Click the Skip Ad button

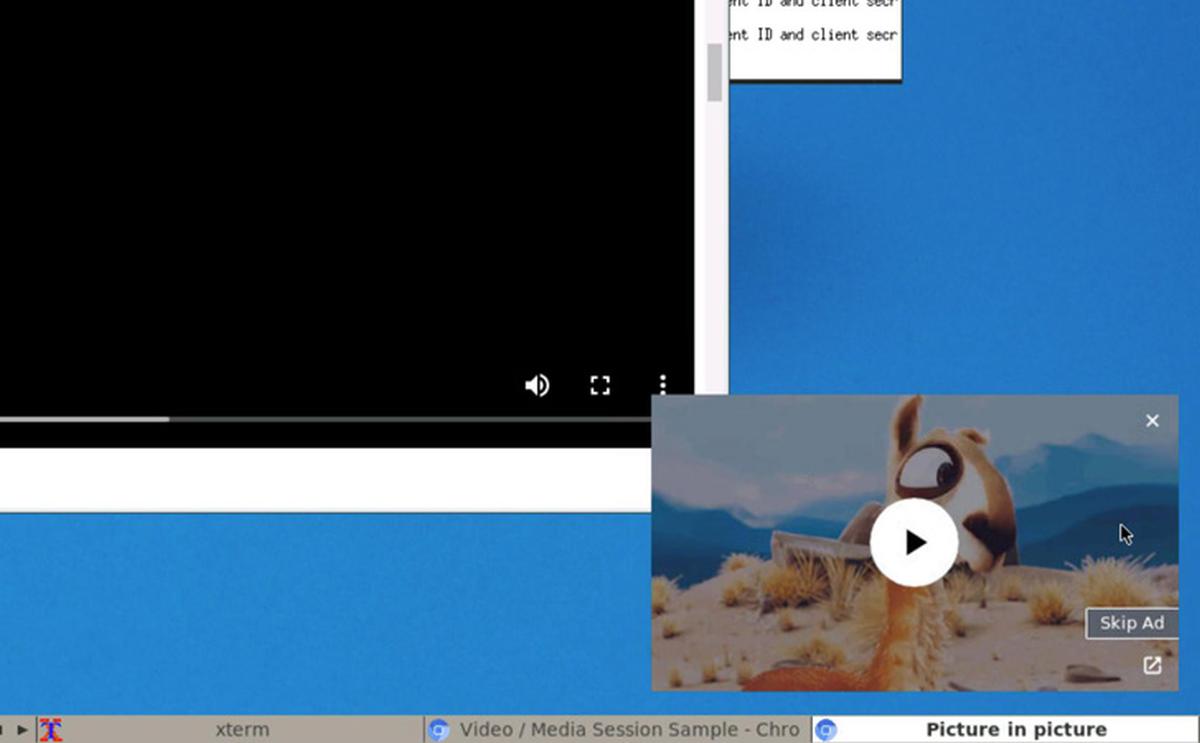[x=1131, y=623]
